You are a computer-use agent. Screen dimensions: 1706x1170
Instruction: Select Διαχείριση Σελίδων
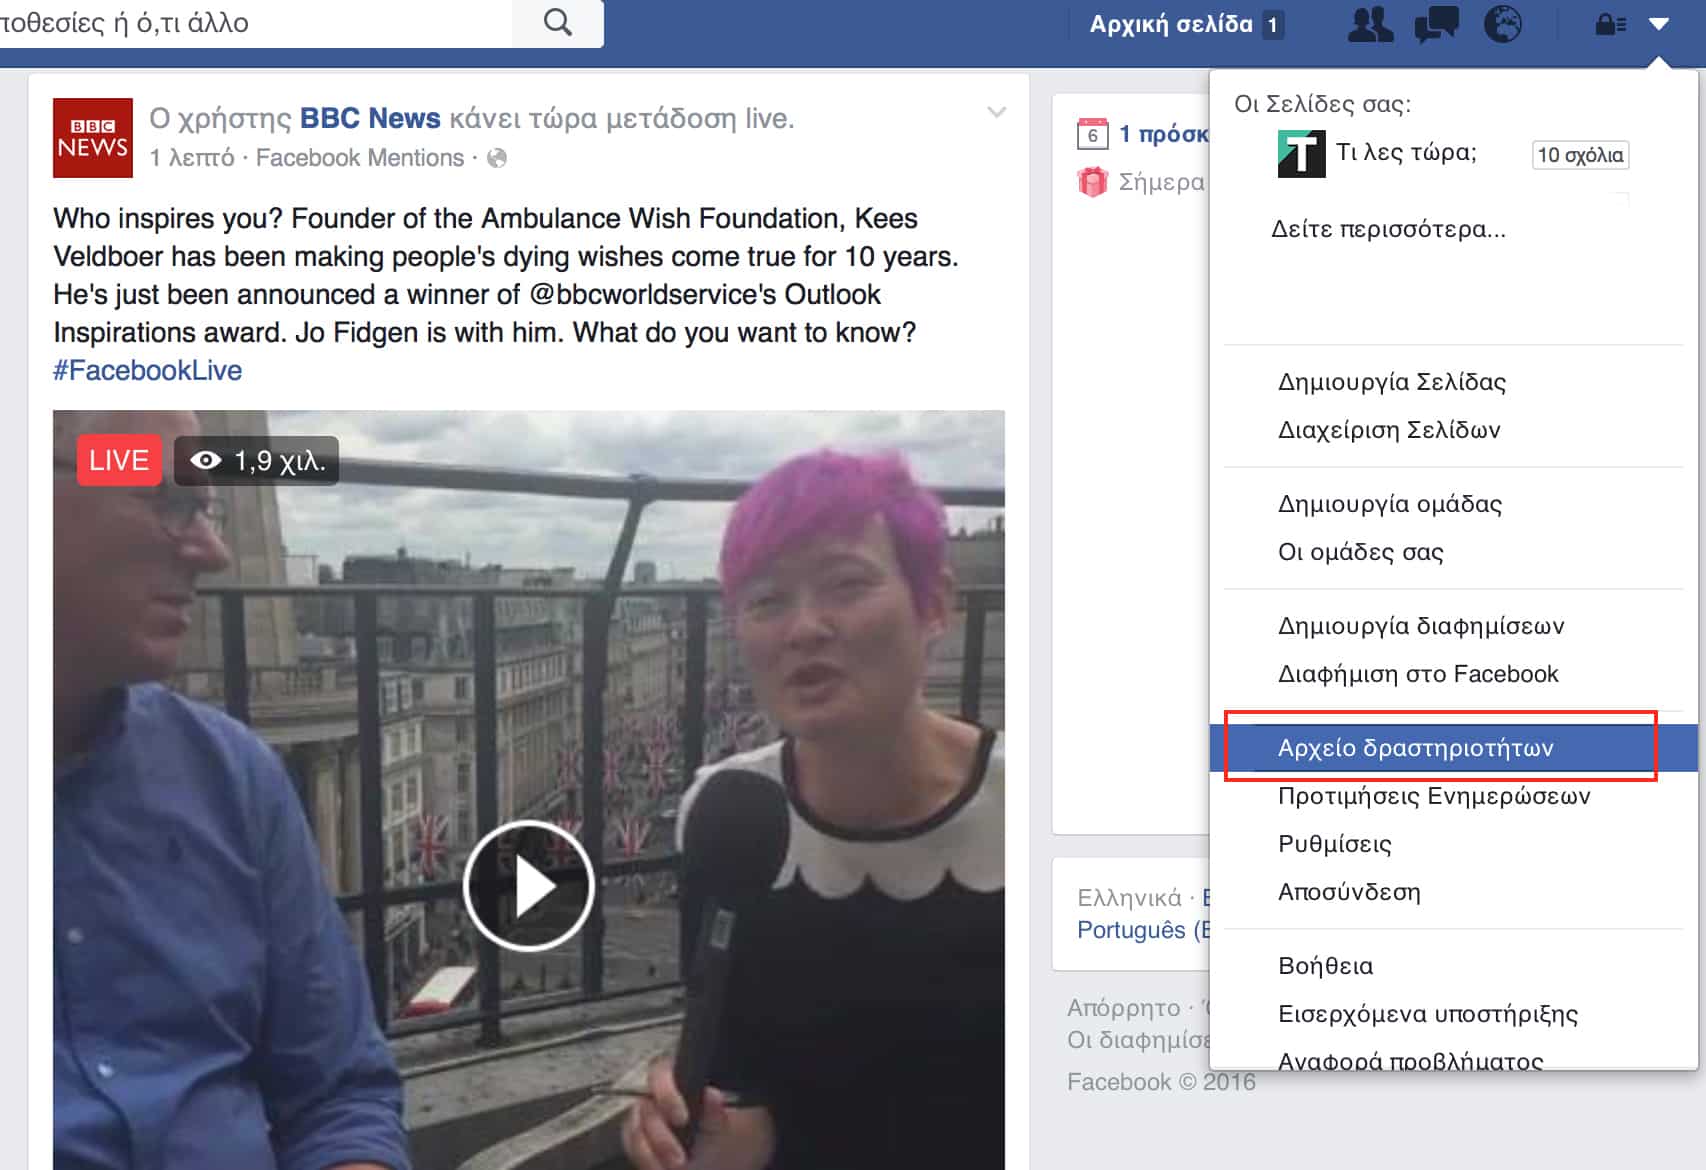pos(1389,430)
